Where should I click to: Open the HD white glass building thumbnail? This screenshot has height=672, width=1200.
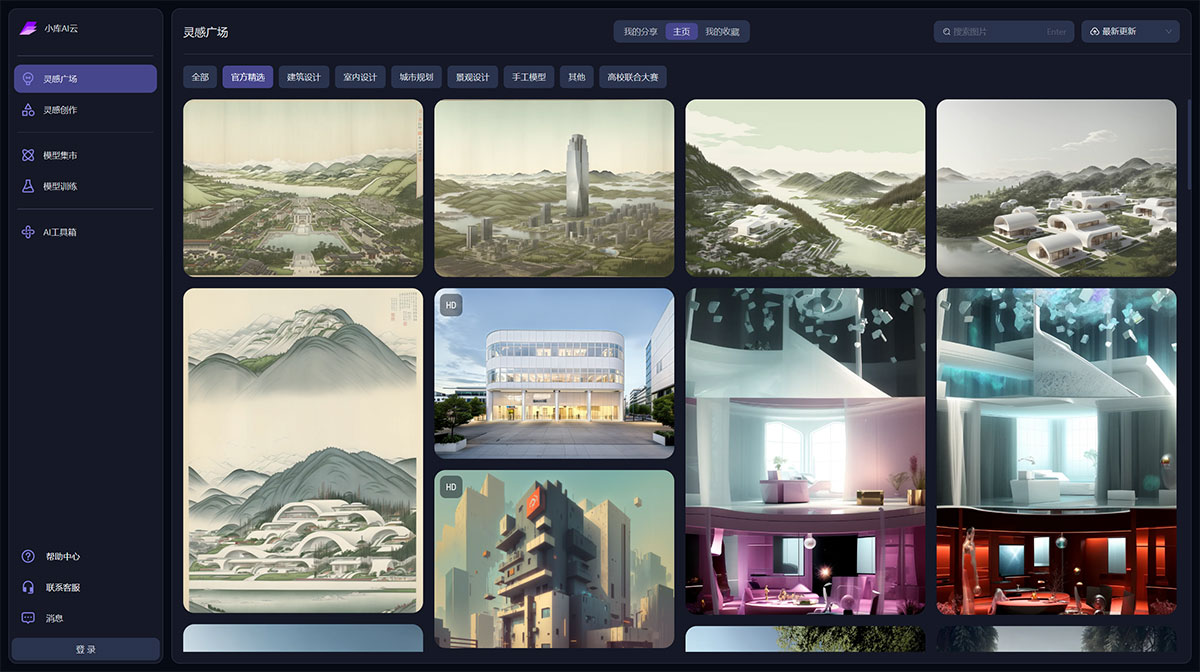pos(554,373)
